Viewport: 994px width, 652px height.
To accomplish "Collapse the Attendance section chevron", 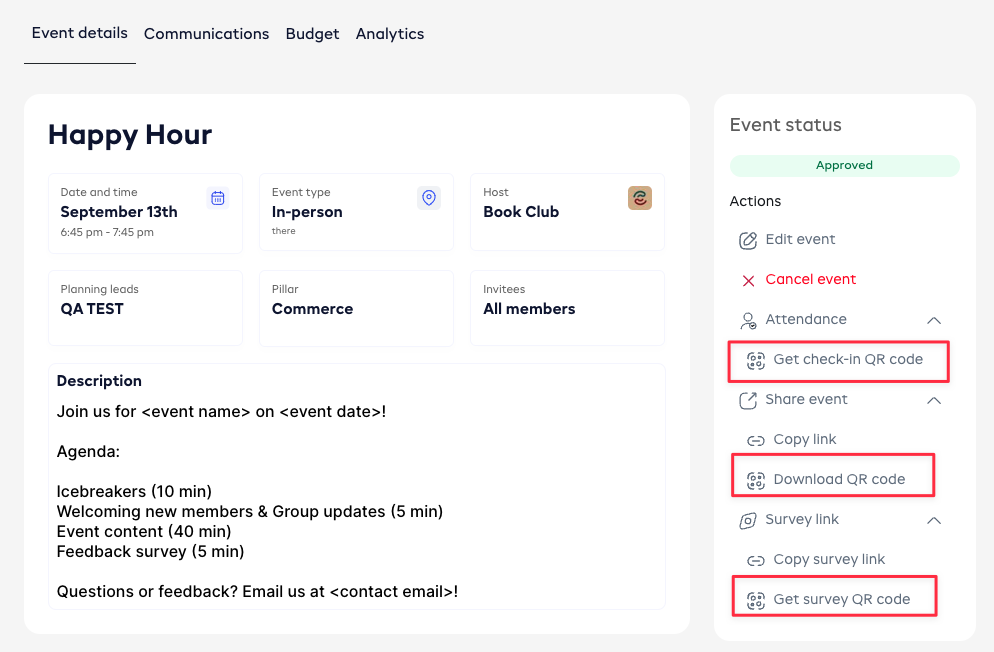I will [x=934, y=320].
